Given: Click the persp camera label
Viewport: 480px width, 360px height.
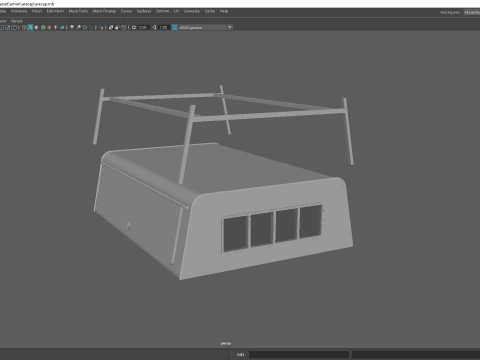Looking at the screenshot, I should pyautogui.click(x=226, y=343).
